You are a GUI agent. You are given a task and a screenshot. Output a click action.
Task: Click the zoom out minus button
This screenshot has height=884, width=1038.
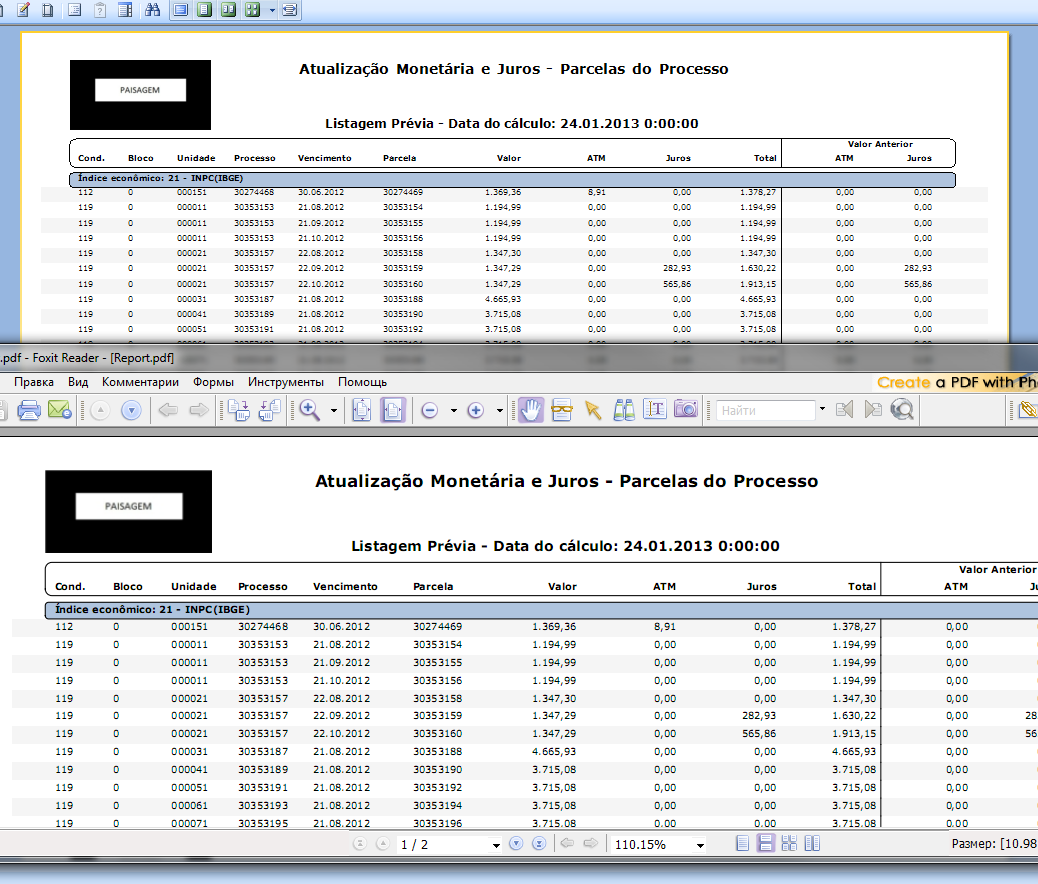coord(430,411)
